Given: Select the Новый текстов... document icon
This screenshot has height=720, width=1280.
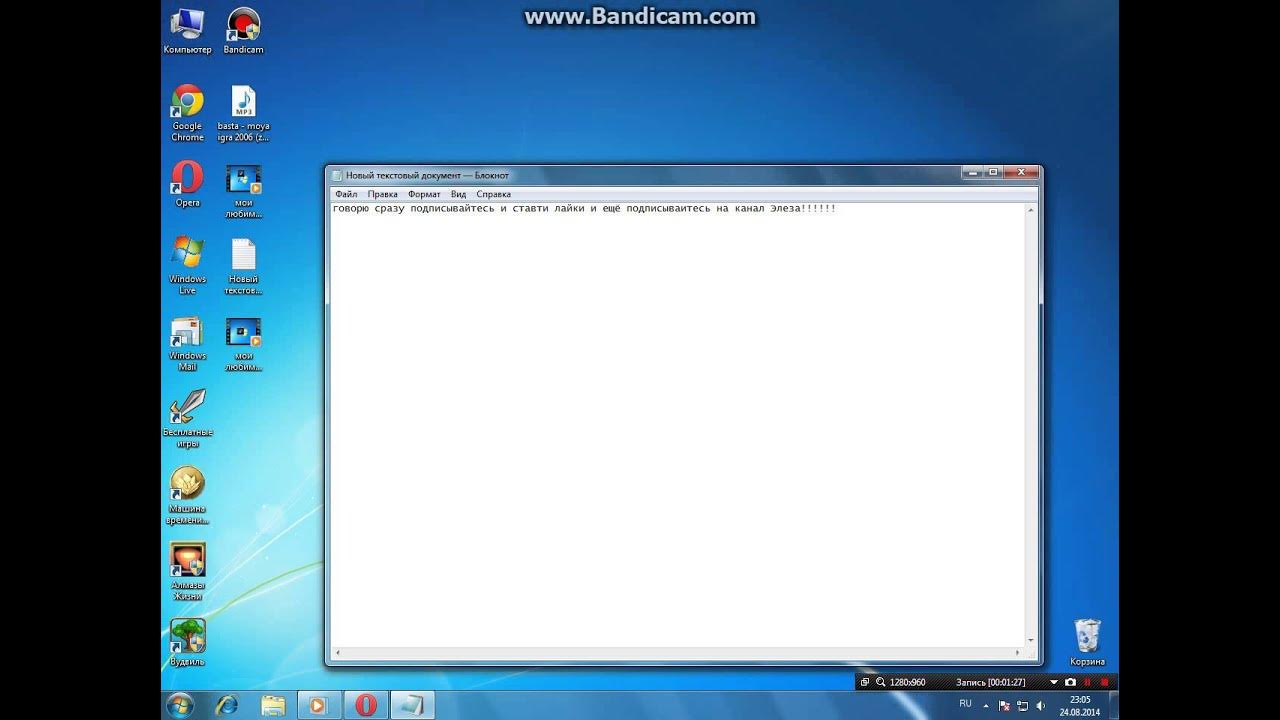Looking at the screenshot, I should [x=243, y=266].
